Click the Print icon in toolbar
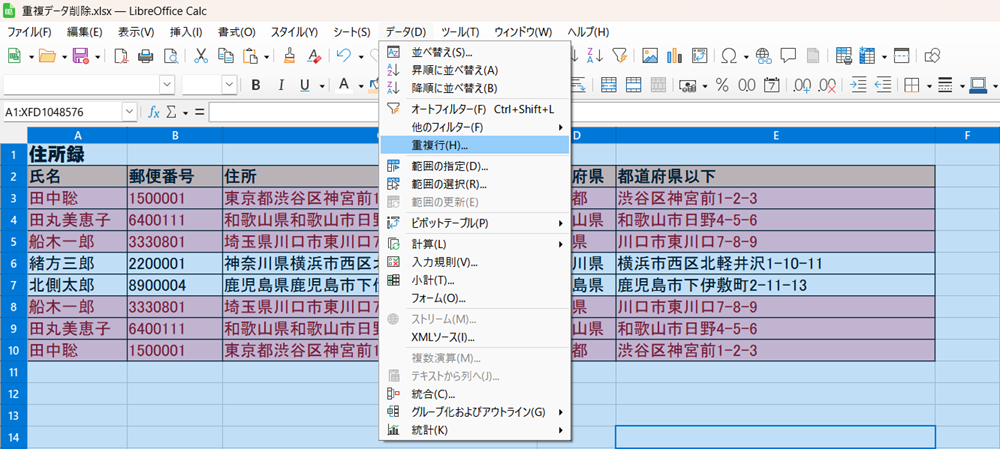This screenshot has height=449, width=1000. (146, 56)
